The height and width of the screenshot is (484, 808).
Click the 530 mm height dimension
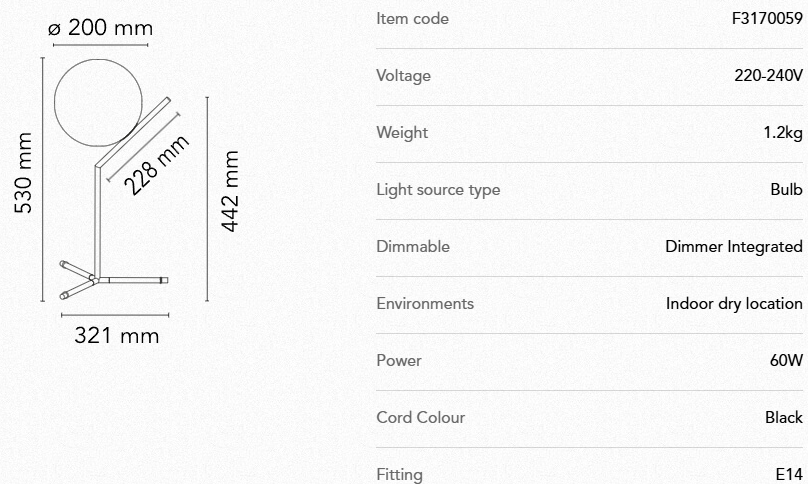tap(24, 172)
